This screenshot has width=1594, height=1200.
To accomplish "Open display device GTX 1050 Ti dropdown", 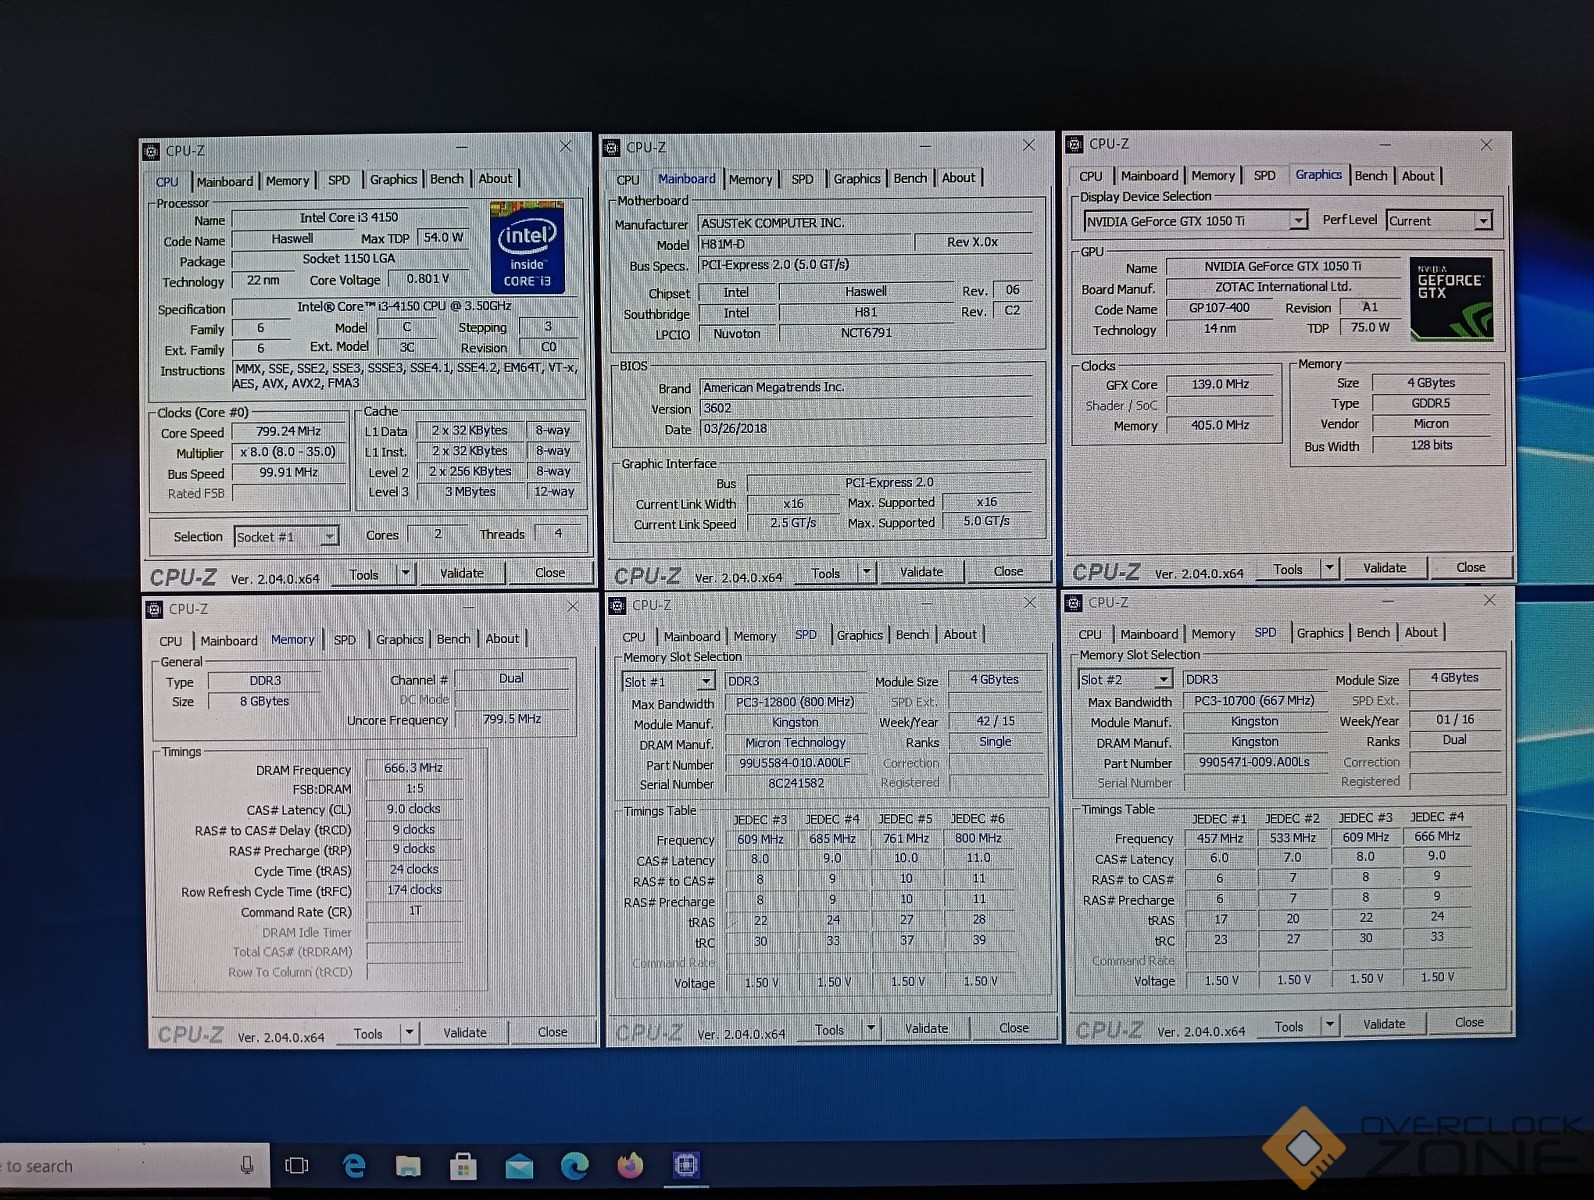I will point(1298,220).
